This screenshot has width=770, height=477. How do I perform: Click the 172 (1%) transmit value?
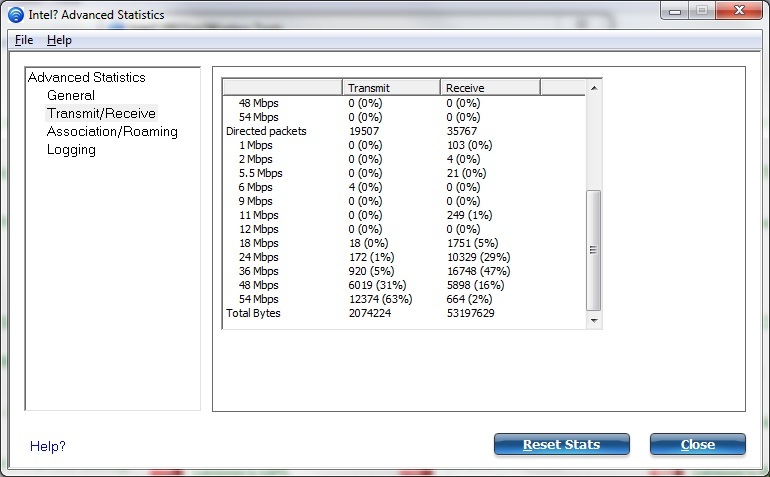point(371,257)
